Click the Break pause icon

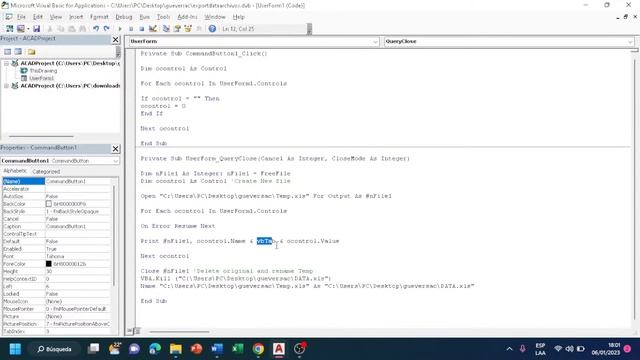pyautogui.click(x=131, y=29)
